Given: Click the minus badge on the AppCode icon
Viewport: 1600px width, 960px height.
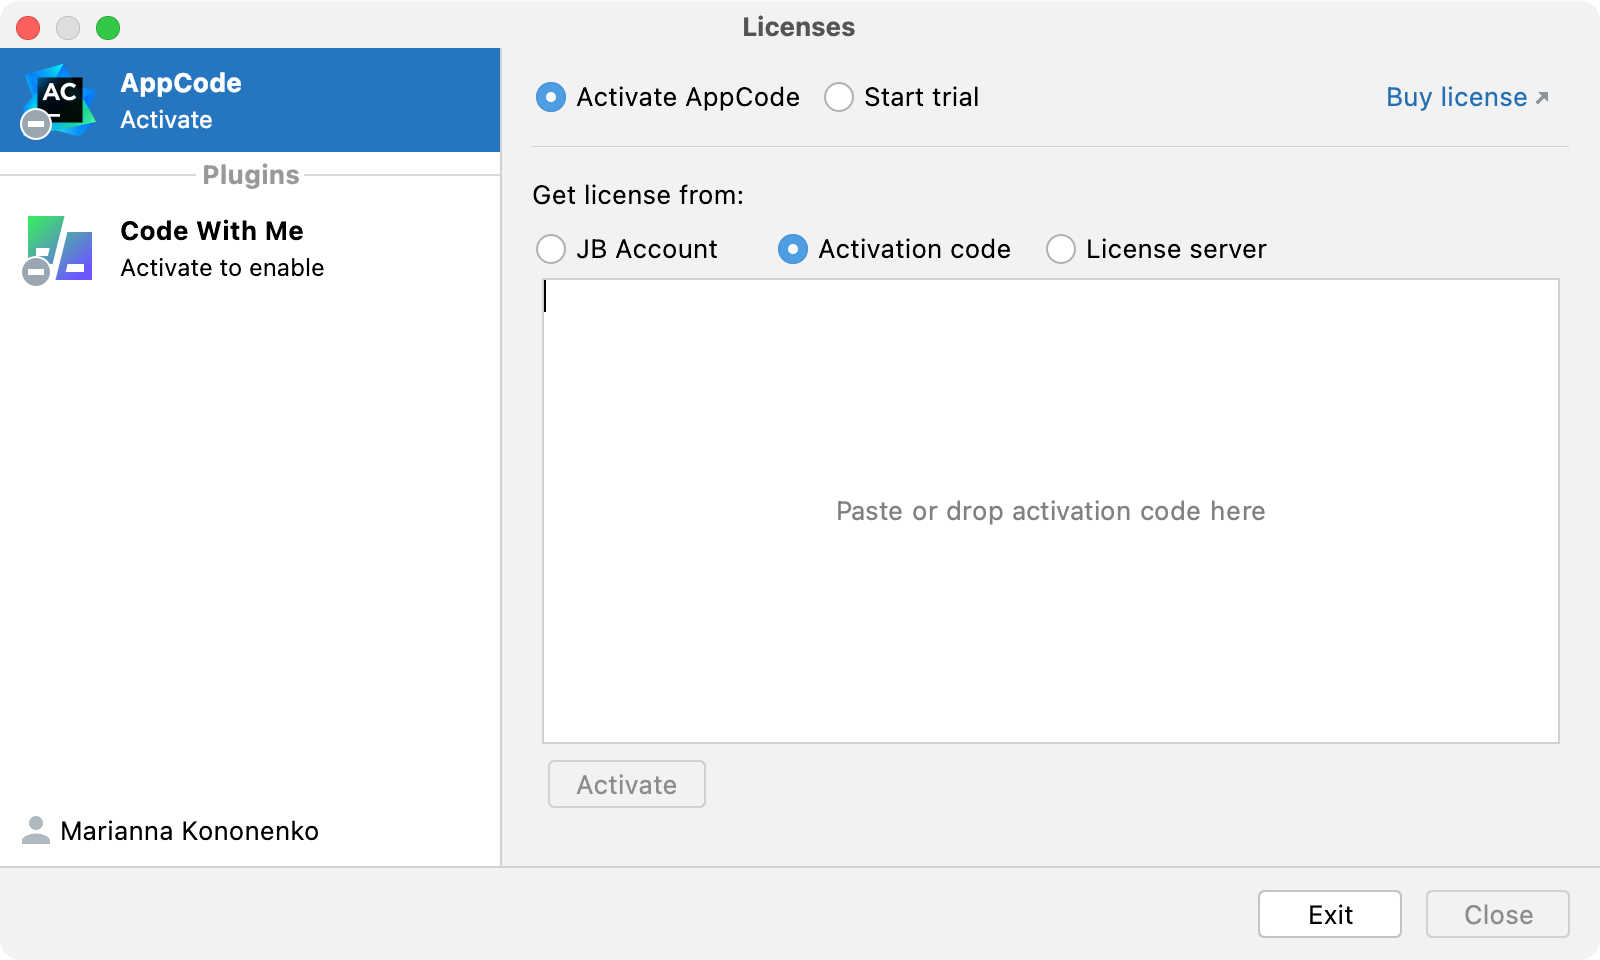Looking at the screenshot, I should click(x=34, y=126).
